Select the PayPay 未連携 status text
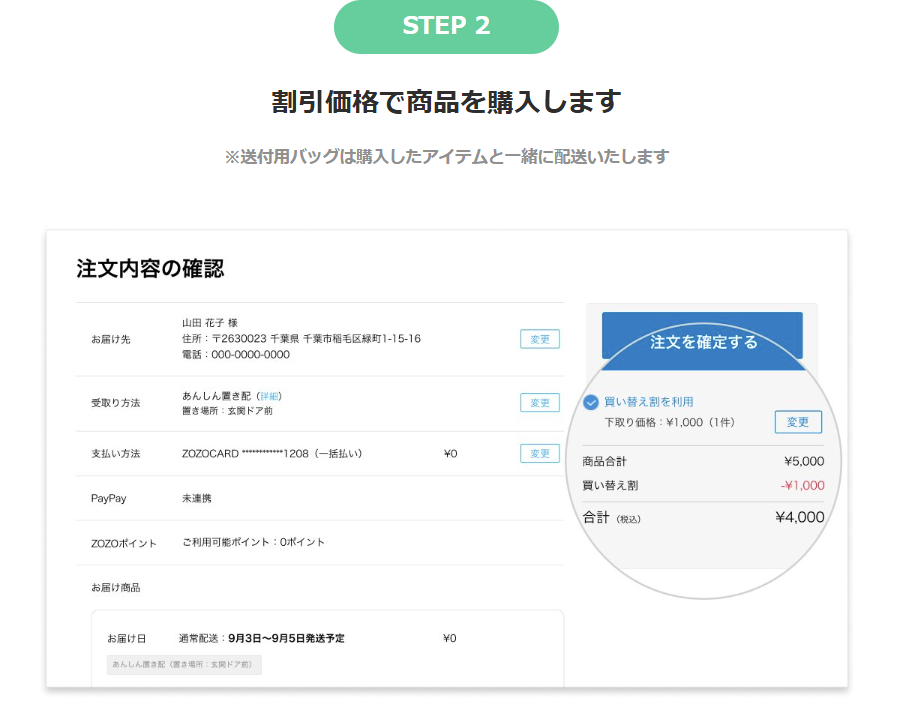This screenshot has width=904, height=720. pos(196,498)
